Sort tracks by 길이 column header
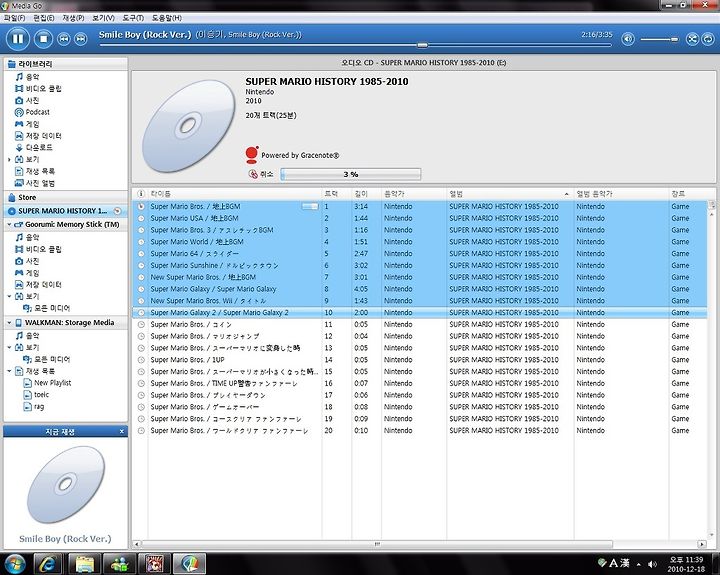Screen dimensions: 720x575 click(366, 194)
